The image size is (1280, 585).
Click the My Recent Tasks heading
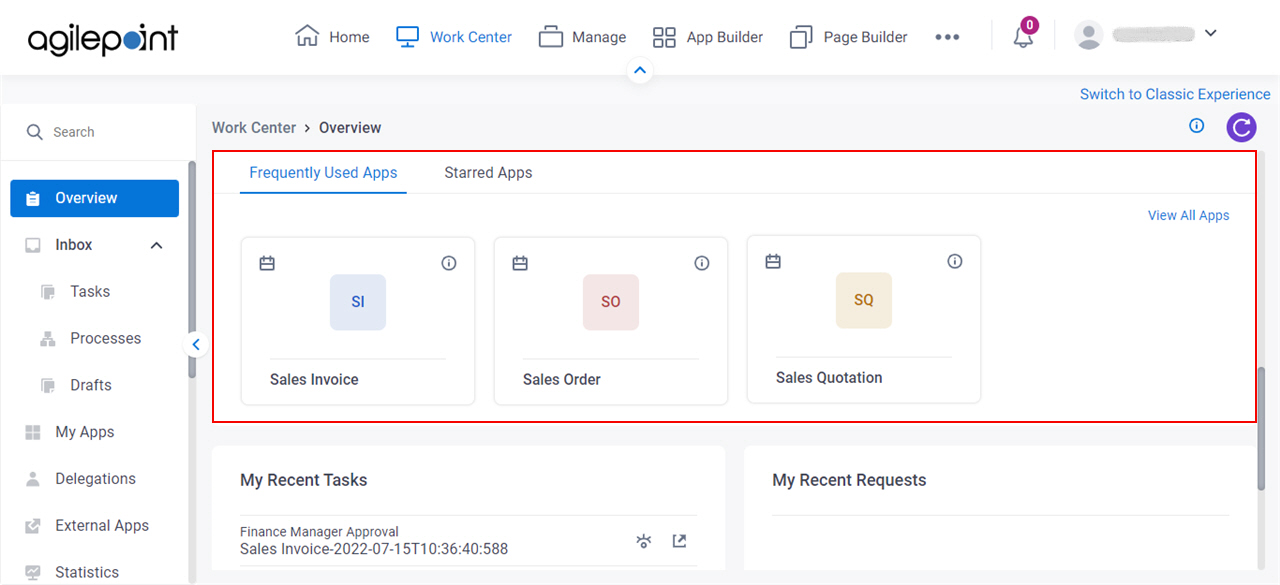click(x=304, y=480)
